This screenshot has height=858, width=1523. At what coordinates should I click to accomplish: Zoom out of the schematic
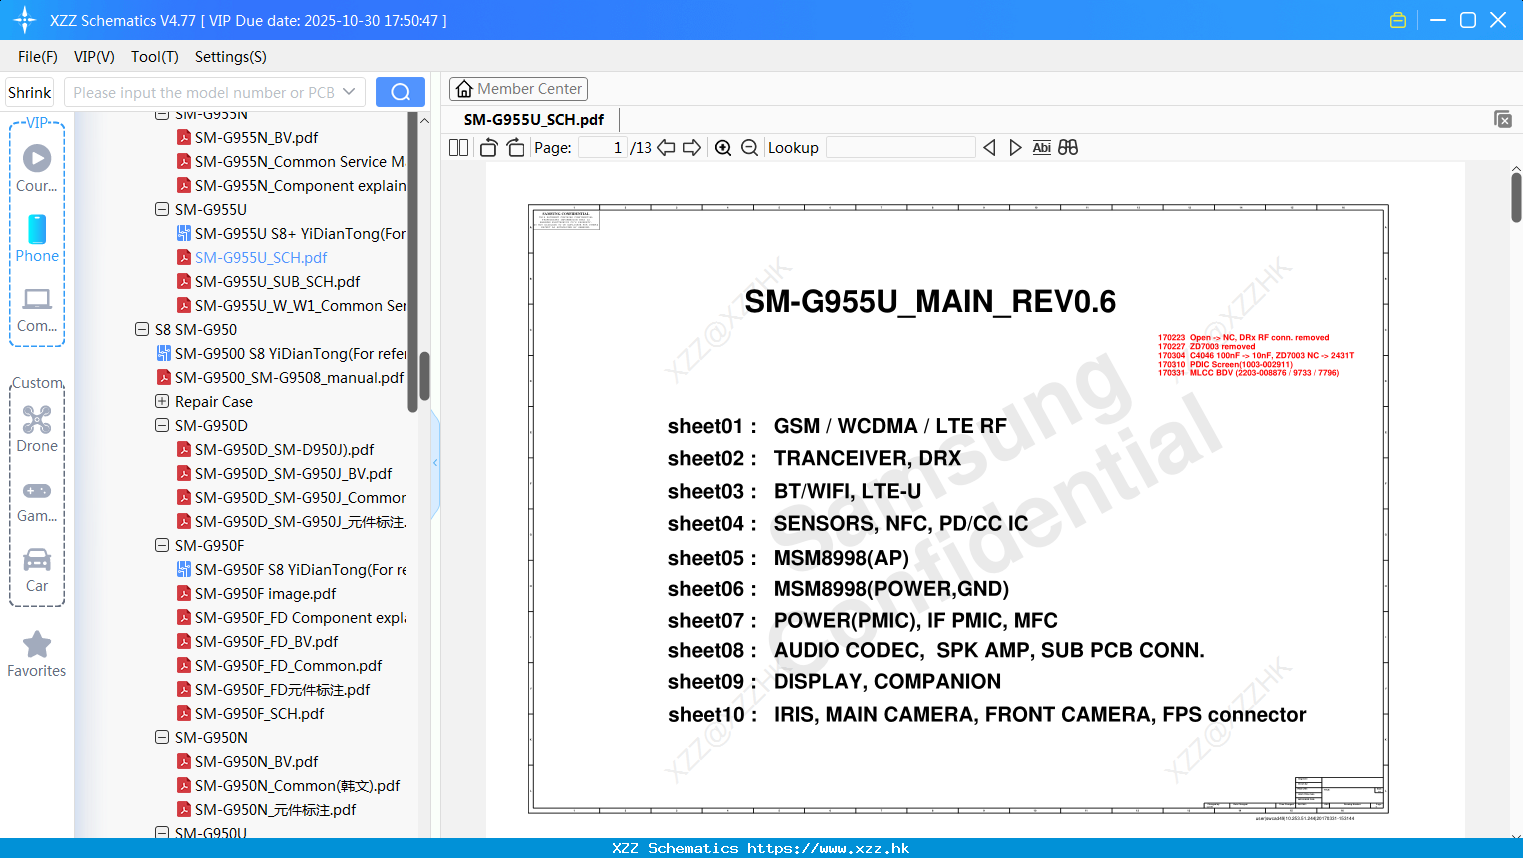(x=749, y=148)
